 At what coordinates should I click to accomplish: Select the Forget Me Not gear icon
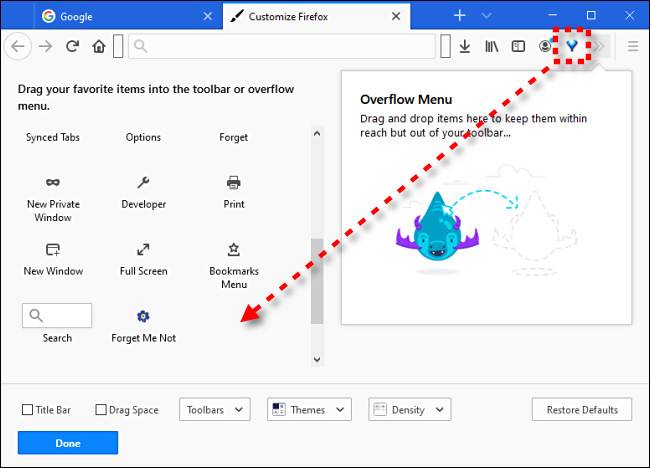click(x=143, y=316)
